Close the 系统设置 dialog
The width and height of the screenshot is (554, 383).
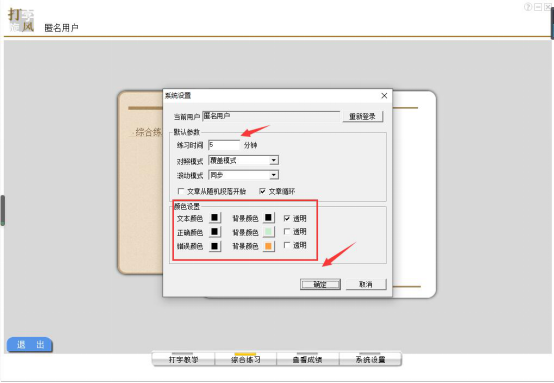click(x=384, y=96)
